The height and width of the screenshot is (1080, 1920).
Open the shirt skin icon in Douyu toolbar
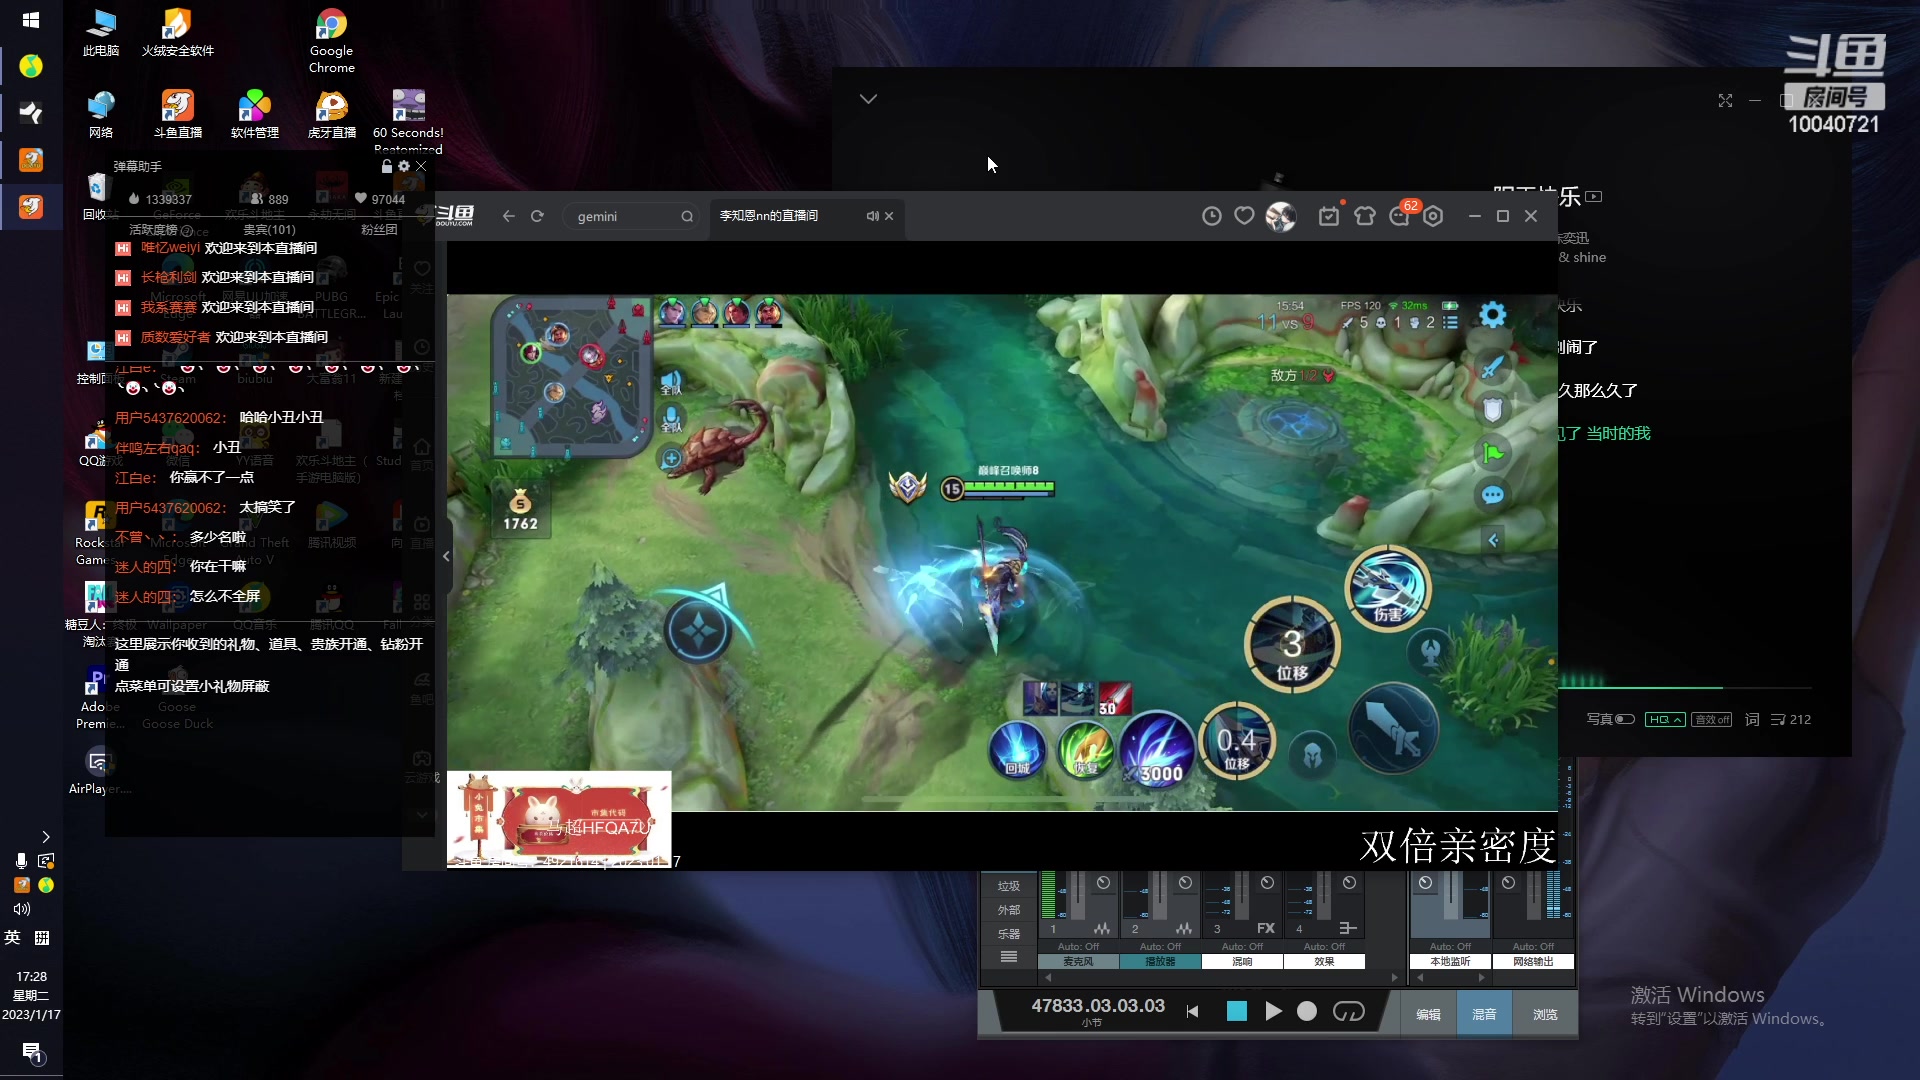1365,216
